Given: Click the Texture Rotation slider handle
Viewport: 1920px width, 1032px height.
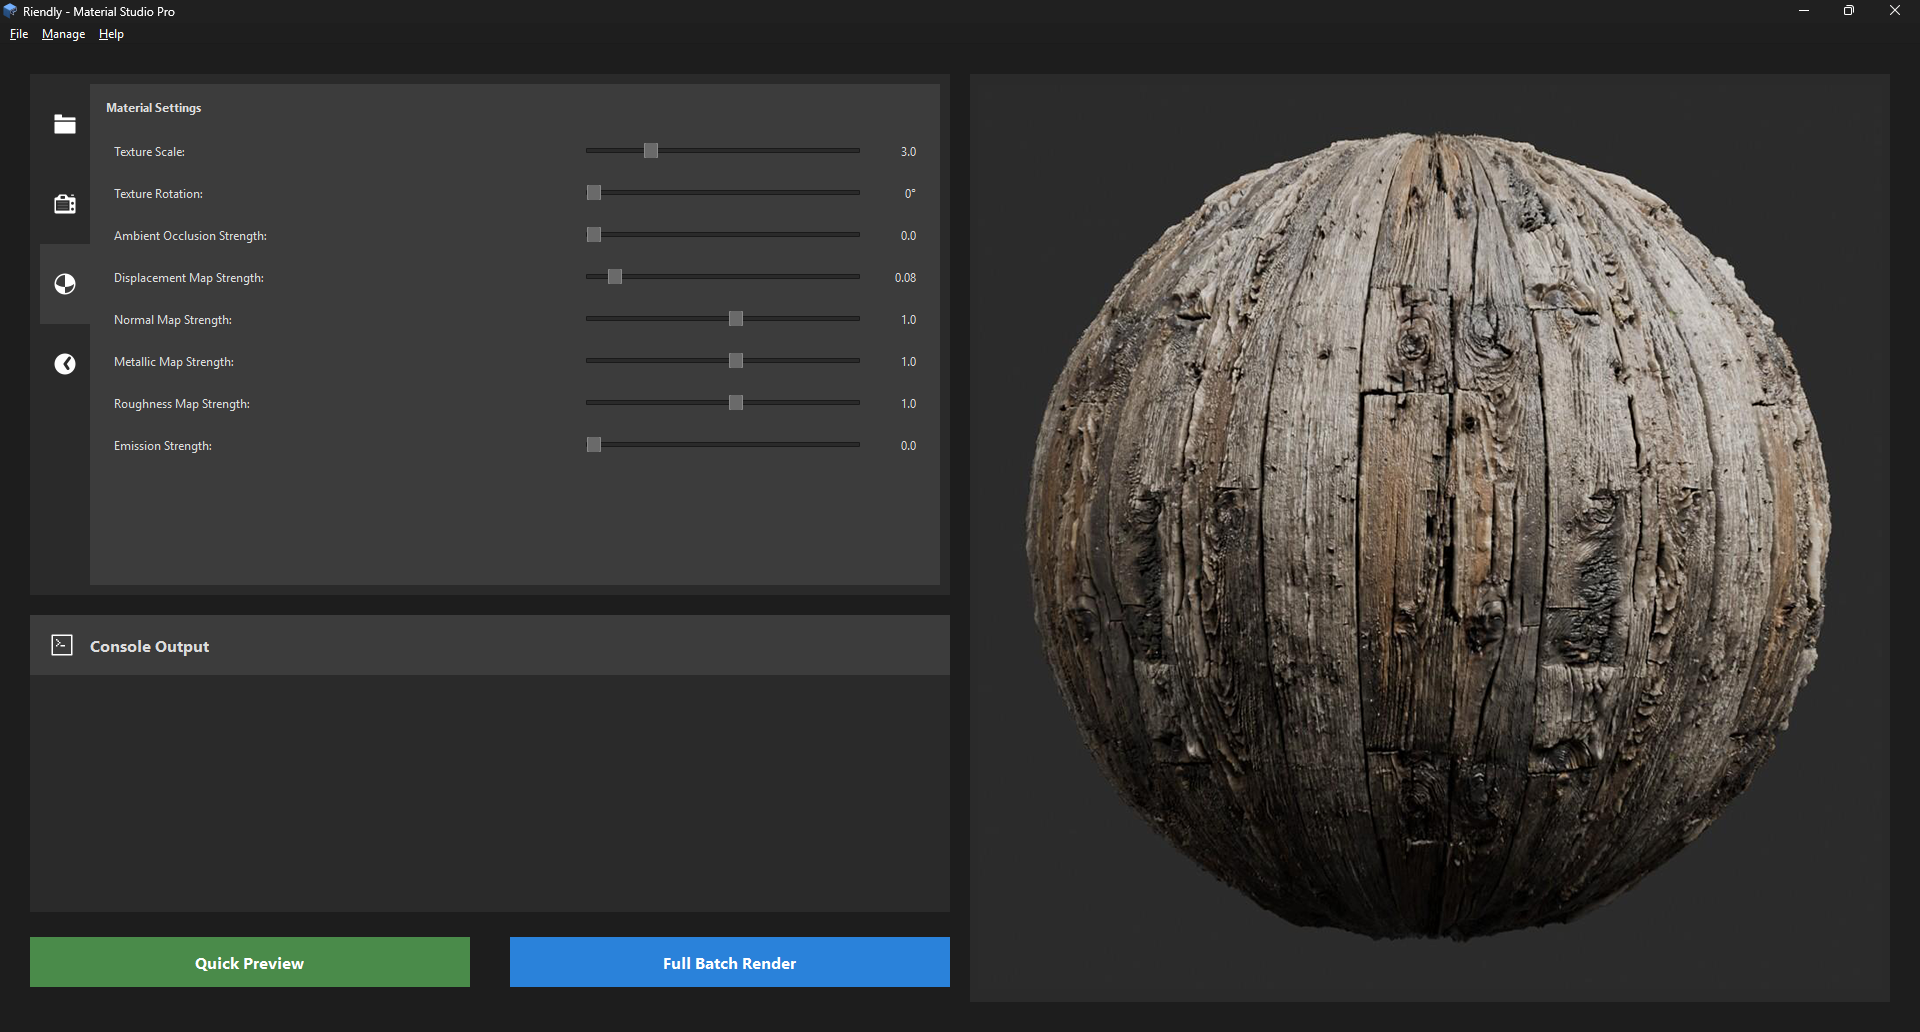Looking at the screenshot, I should point(593,193).
